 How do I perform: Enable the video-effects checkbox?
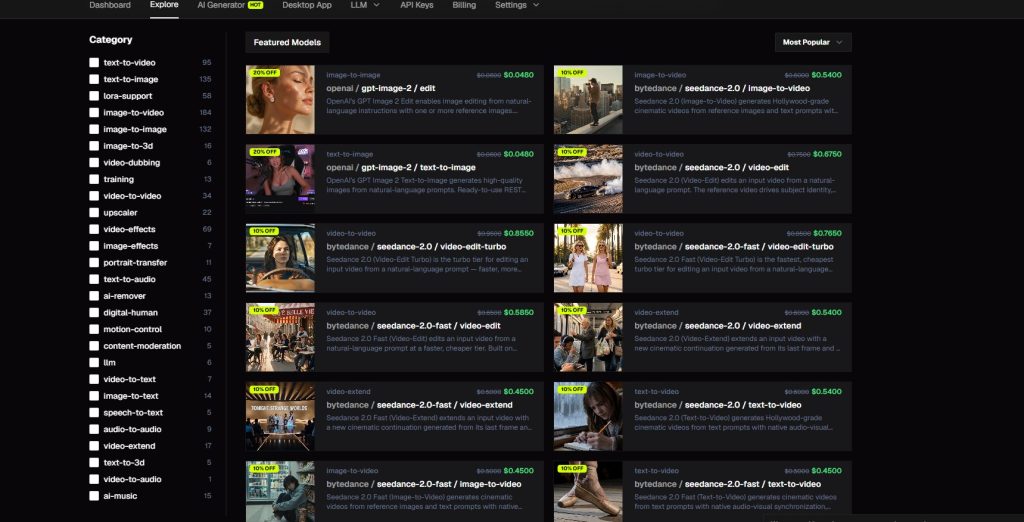pos(94,229)
